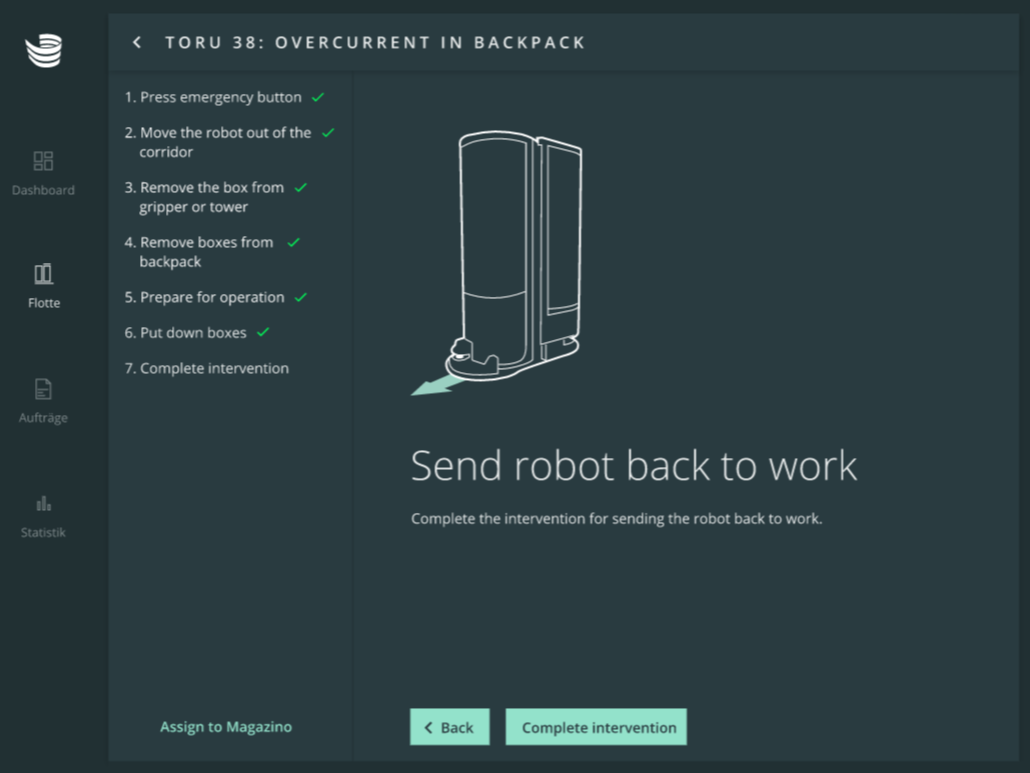Image resolution: width=1030 pixels, height=773 pixels.
Task: Go back using the header chevron
Action: tap(137, 42)
